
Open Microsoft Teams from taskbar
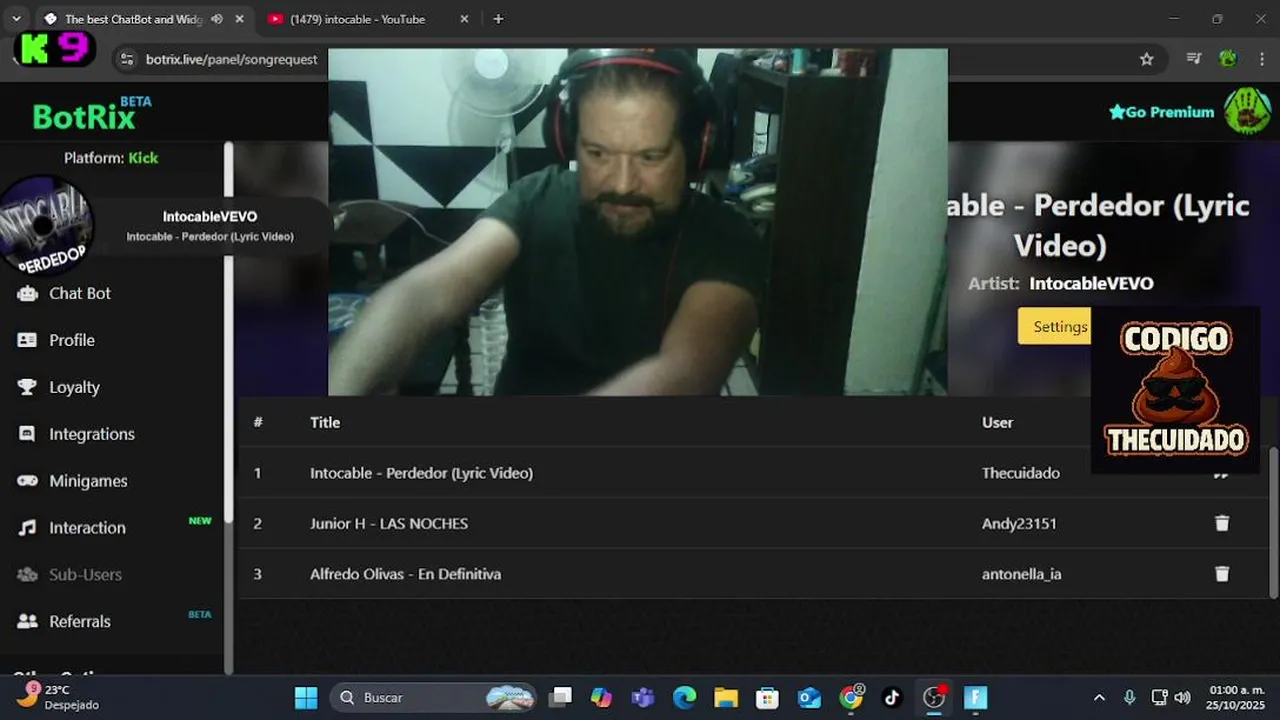pyautogui.click(x=642, y=697)
